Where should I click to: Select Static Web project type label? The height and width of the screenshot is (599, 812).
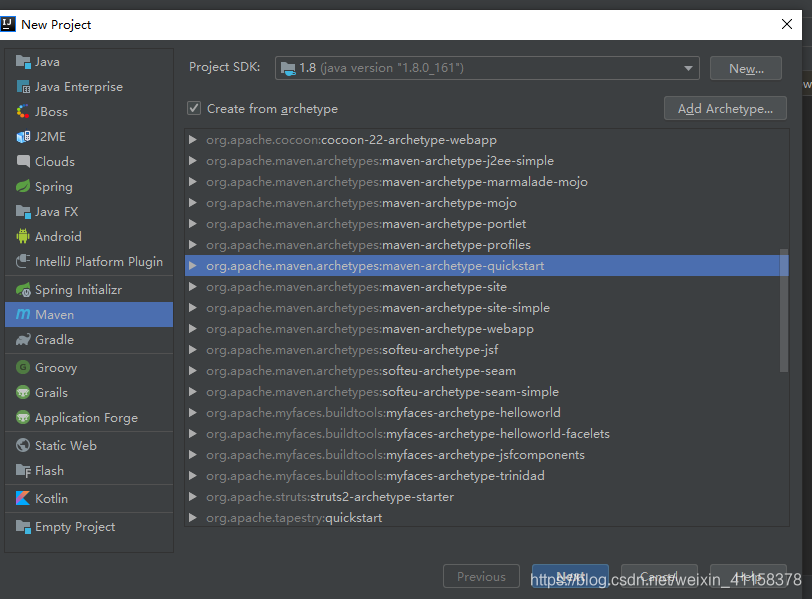click(66, 445)
